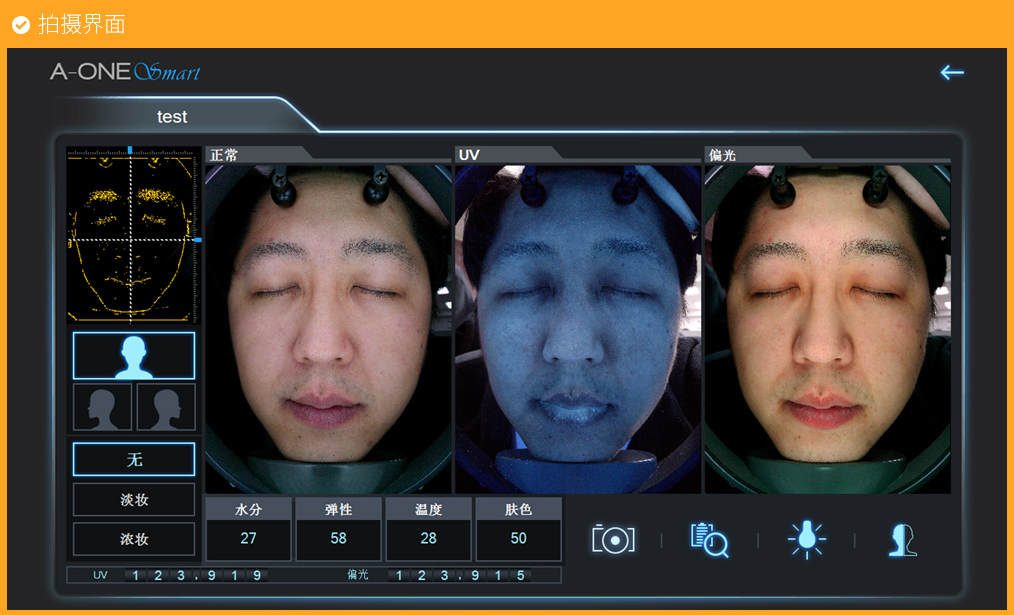Select the 无 makeup option
1014x615 pixels.
134,459
